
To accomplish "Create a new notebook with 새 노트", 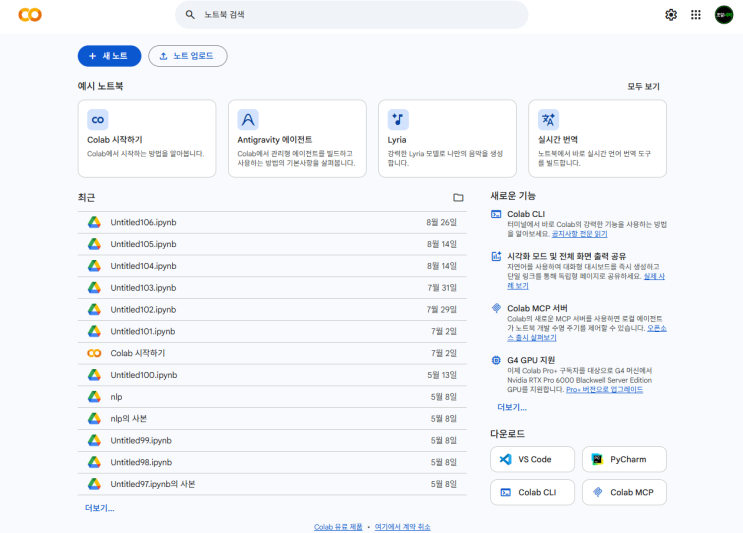I will pyautogui.click(x=109, y=56).
